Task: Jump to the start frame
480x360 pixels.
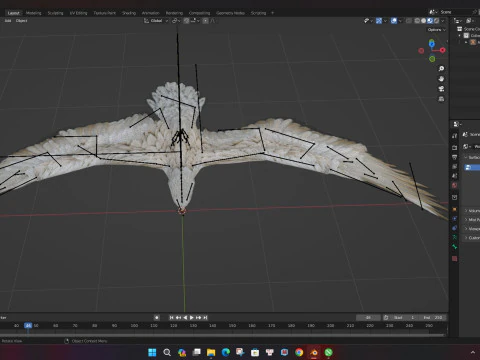Action: tap(172, 318)
